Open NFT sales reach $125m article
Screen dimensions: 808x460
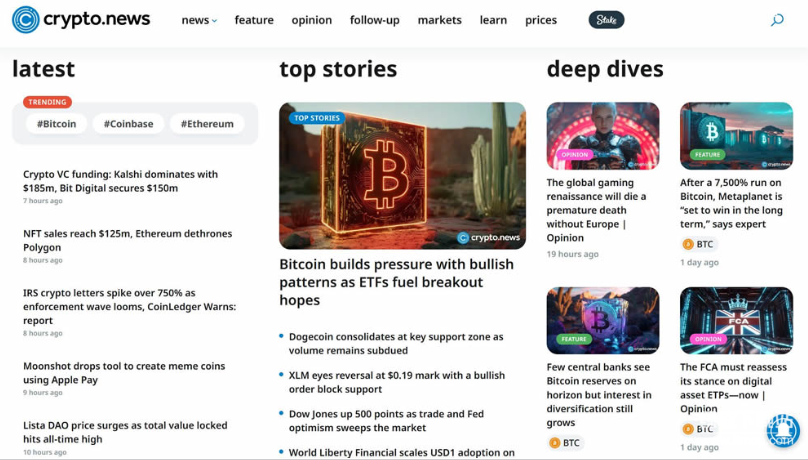127,240
